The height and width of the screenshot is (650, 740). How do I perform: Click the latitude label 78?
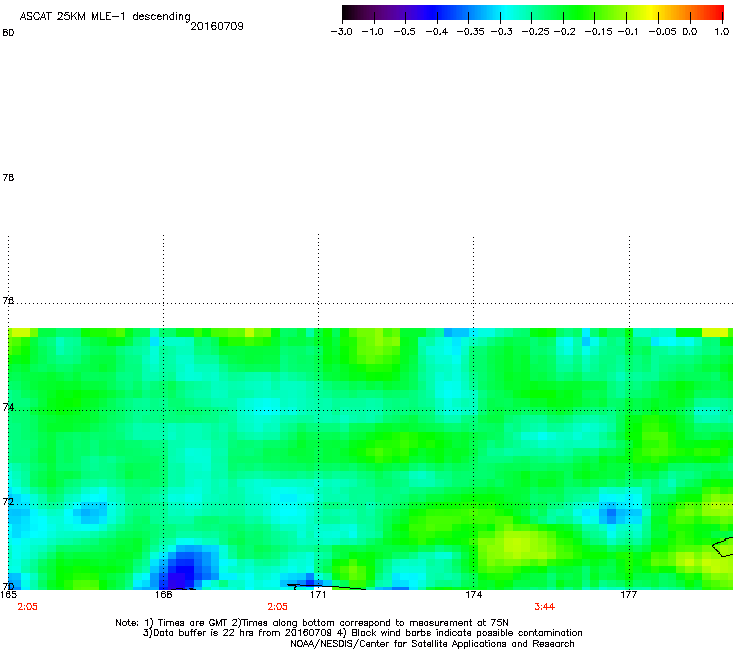tap(8, 177)
